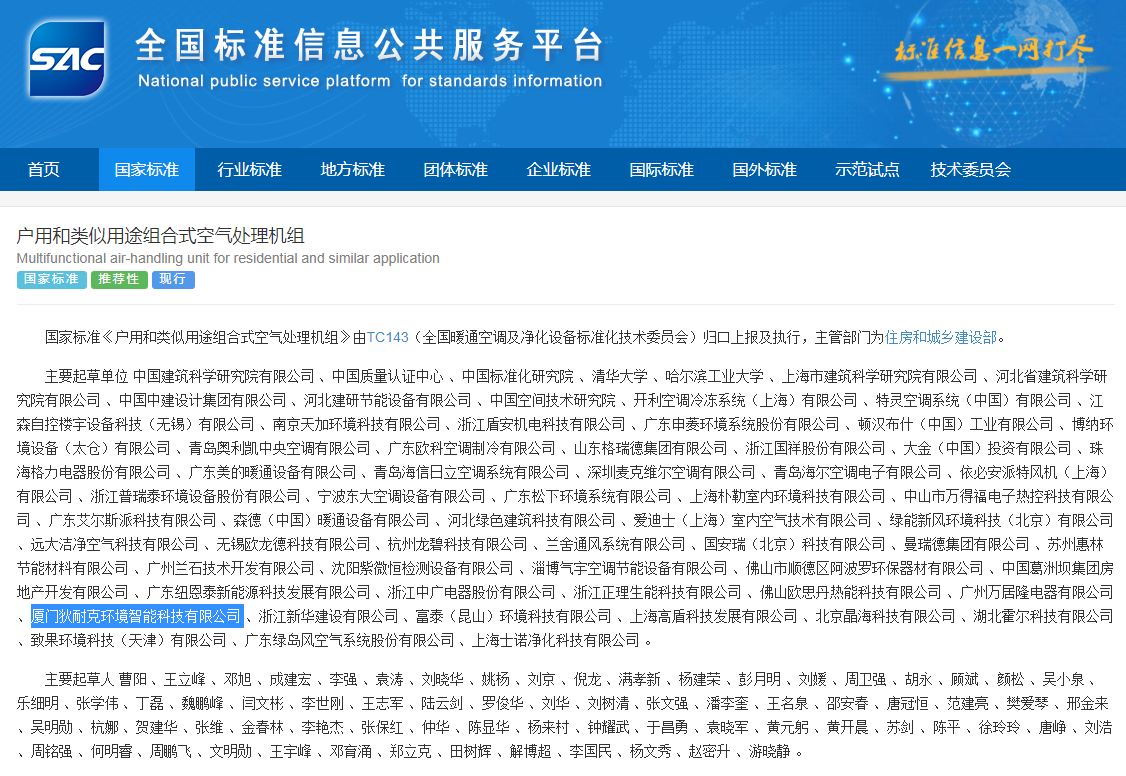Click the SAC logo icon
The width and height of the screenshot is (1126, 776).
pos(68,59)
